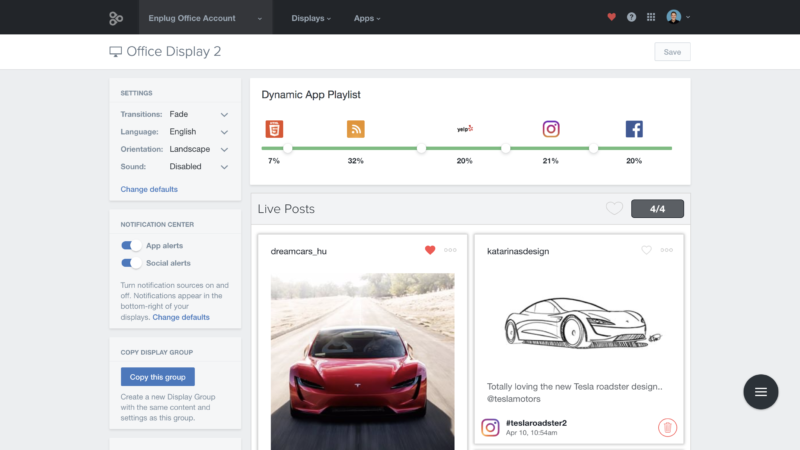
Task: Click the user profile avatar
Action: click(673, 17)
